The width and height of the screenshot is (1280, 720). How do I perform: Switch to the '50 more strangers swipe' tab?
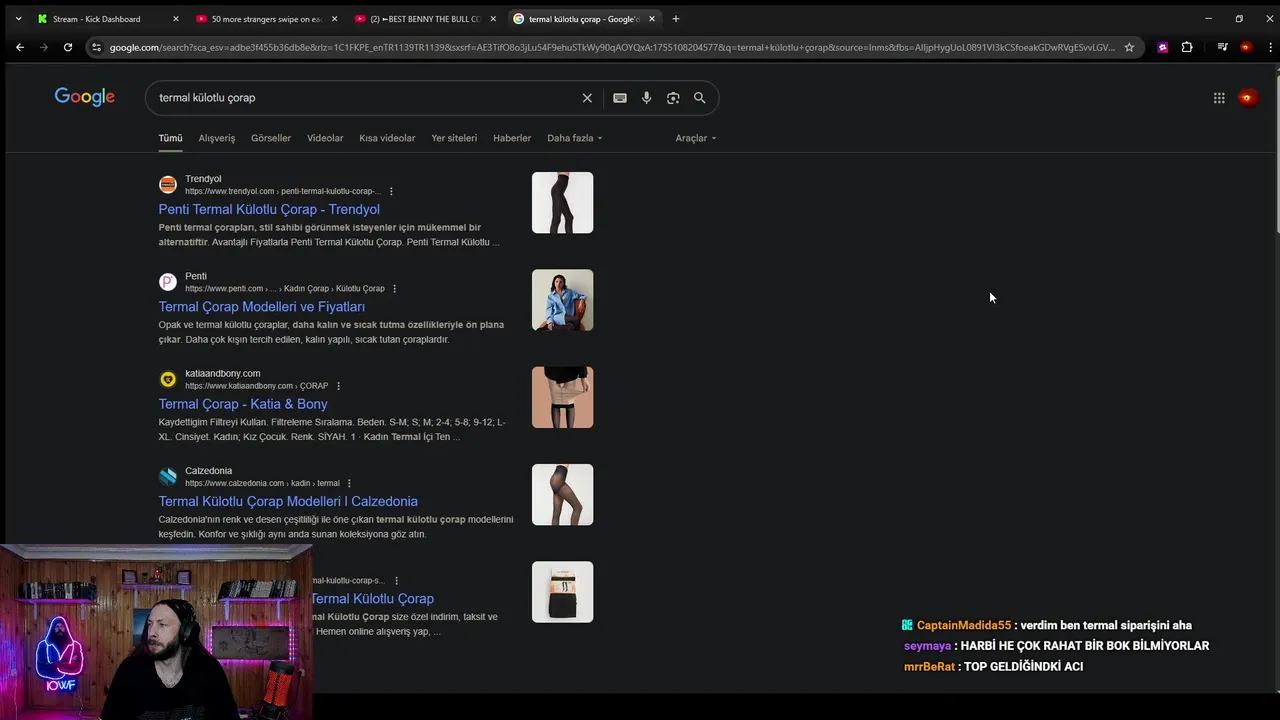[x=266, y=19]
